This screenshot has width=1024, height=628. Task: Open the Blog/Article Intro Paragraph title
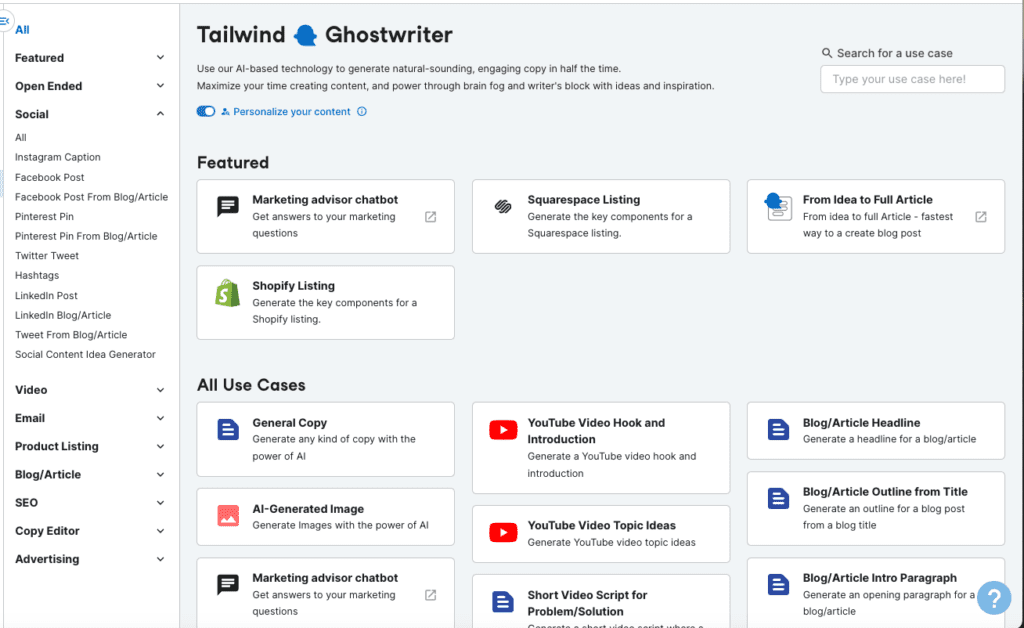click(x=880, y=578)
